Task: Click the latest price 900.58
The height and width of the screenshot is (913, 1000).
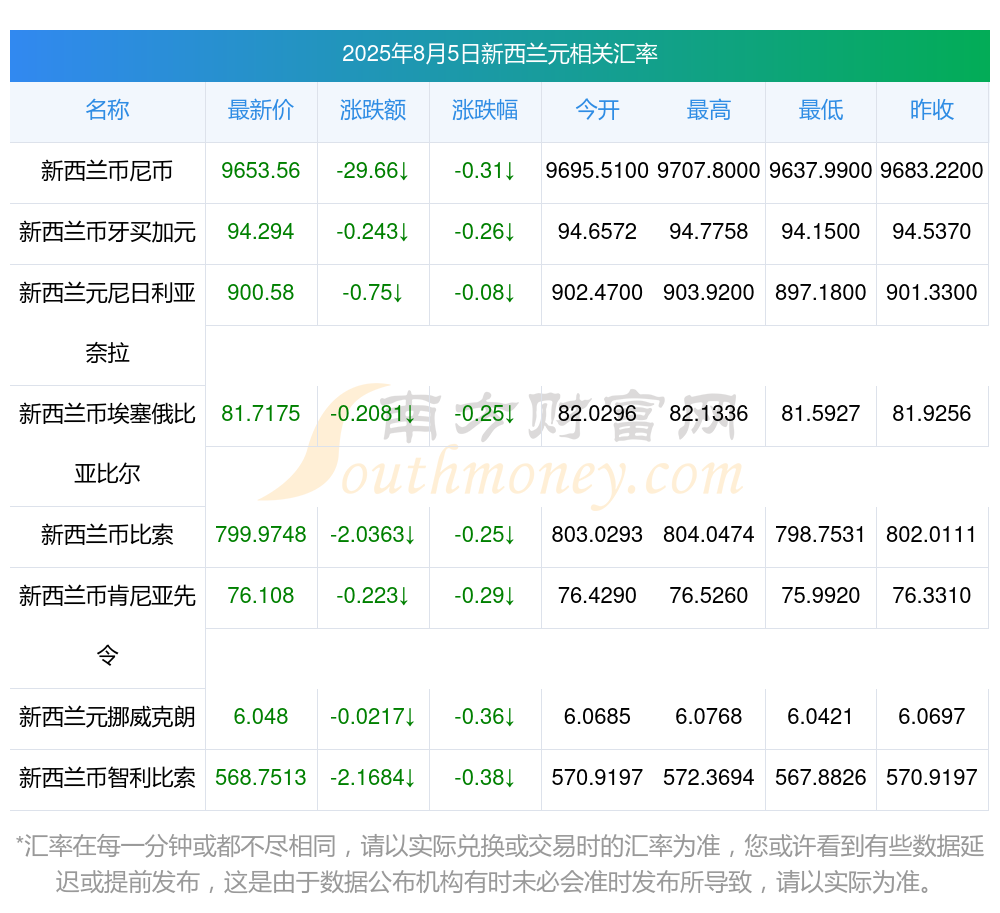Action: coord(261,293)
